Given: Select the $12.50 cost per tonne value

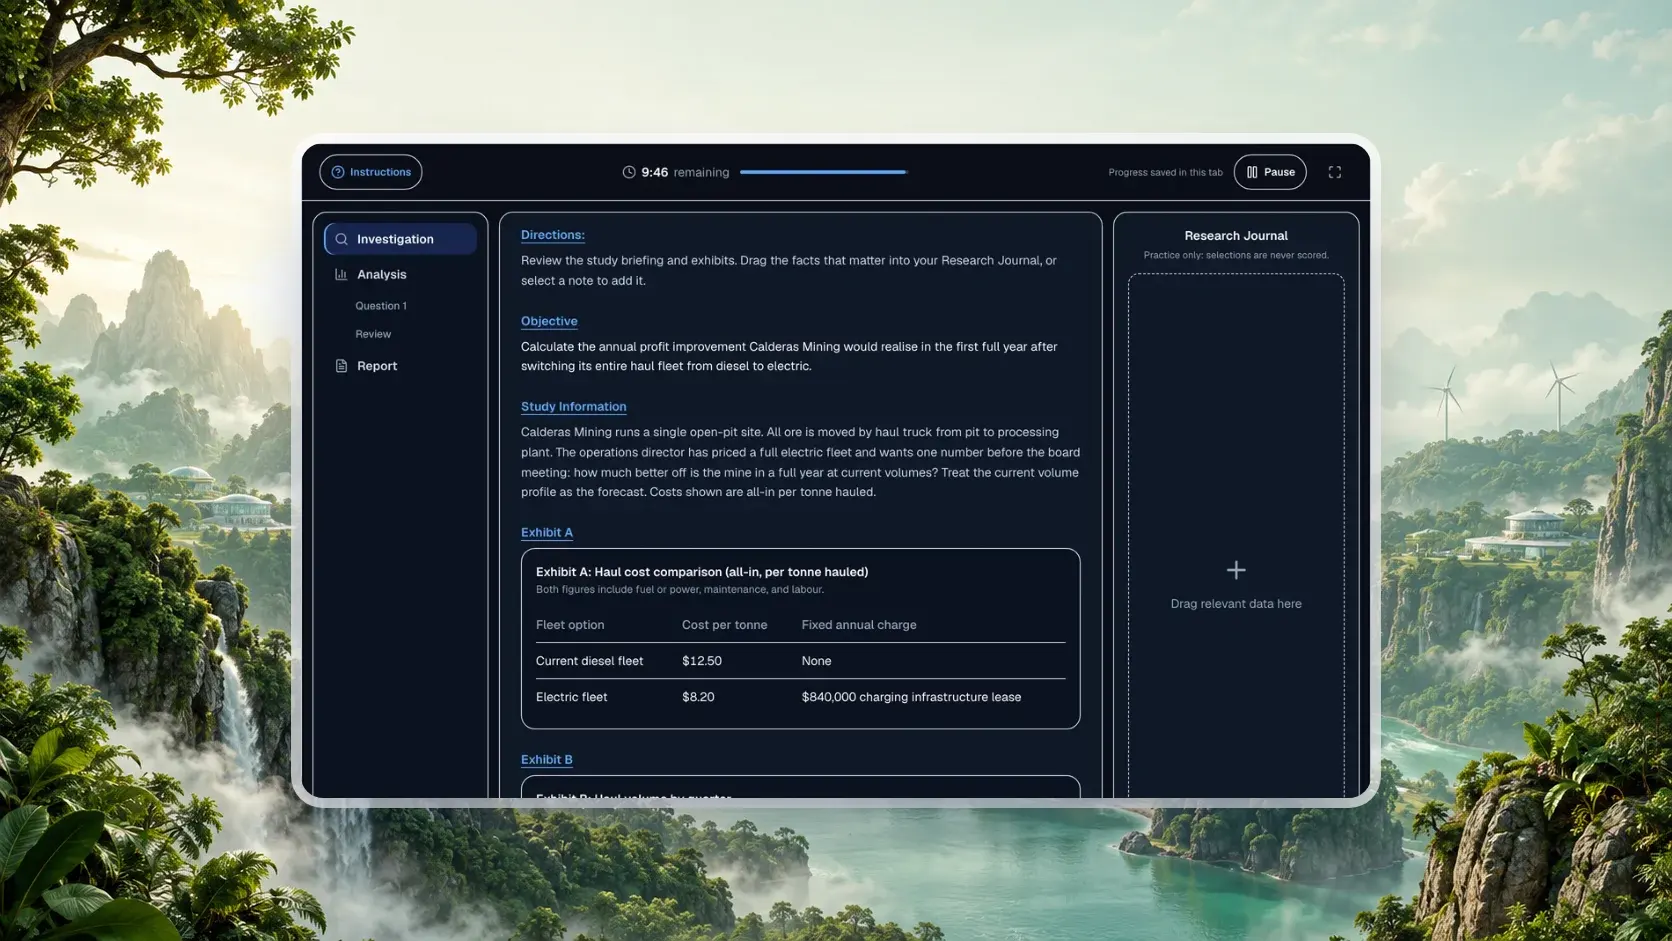Looking at the screenshot, I should pos(702,661).
